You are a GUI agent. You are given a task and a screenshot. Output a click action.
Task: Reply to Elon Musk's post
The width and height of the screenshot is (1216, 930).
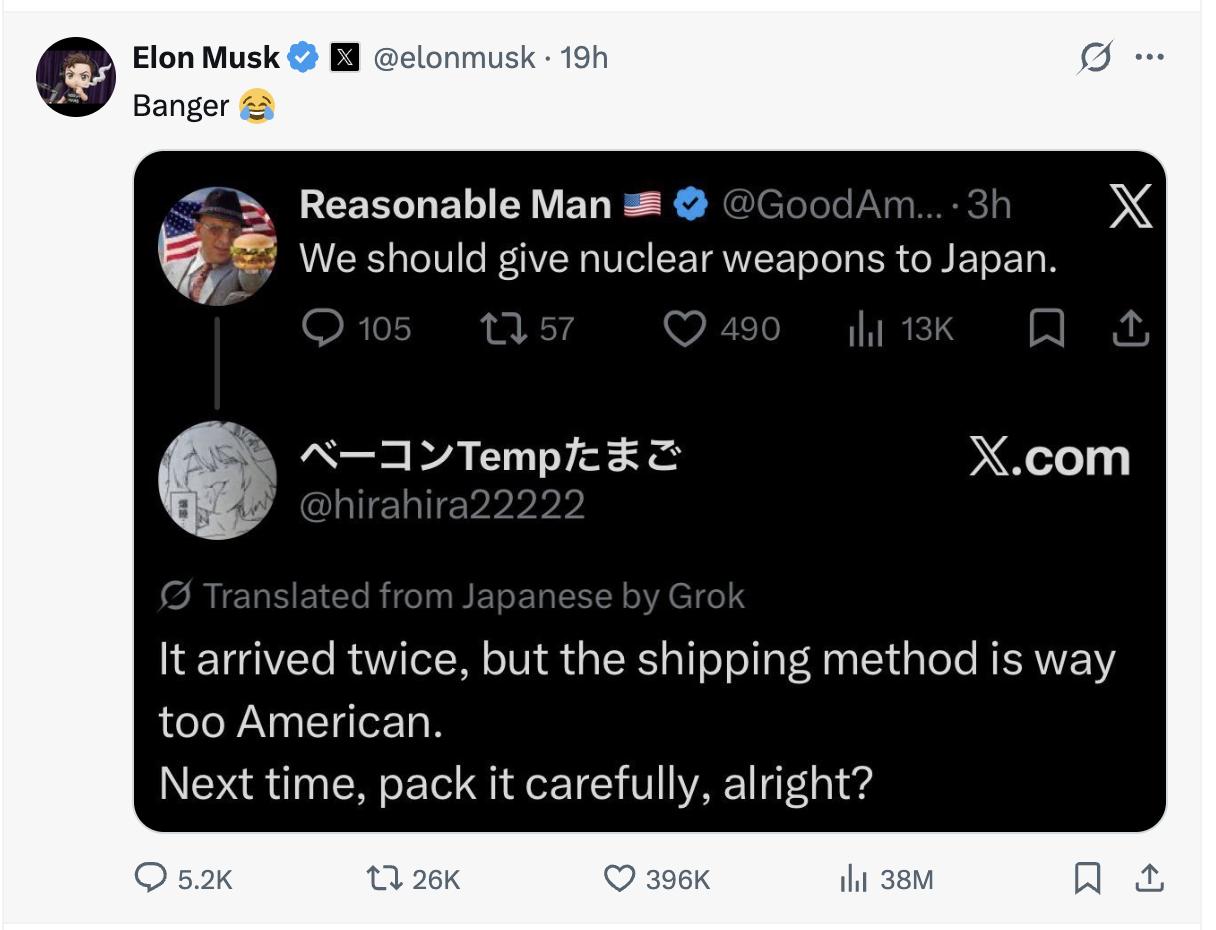151,879
